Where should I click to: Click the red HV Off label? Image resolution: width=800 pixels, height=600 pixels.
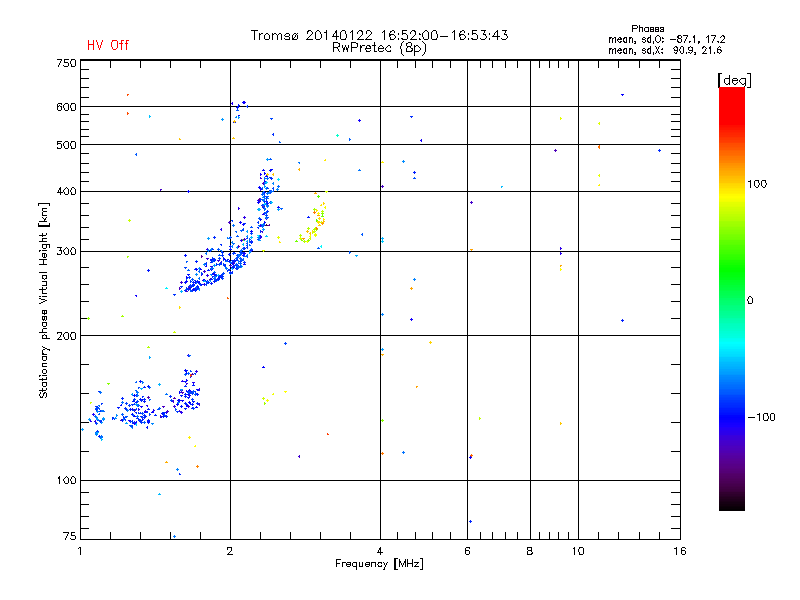tap(108, 45)
